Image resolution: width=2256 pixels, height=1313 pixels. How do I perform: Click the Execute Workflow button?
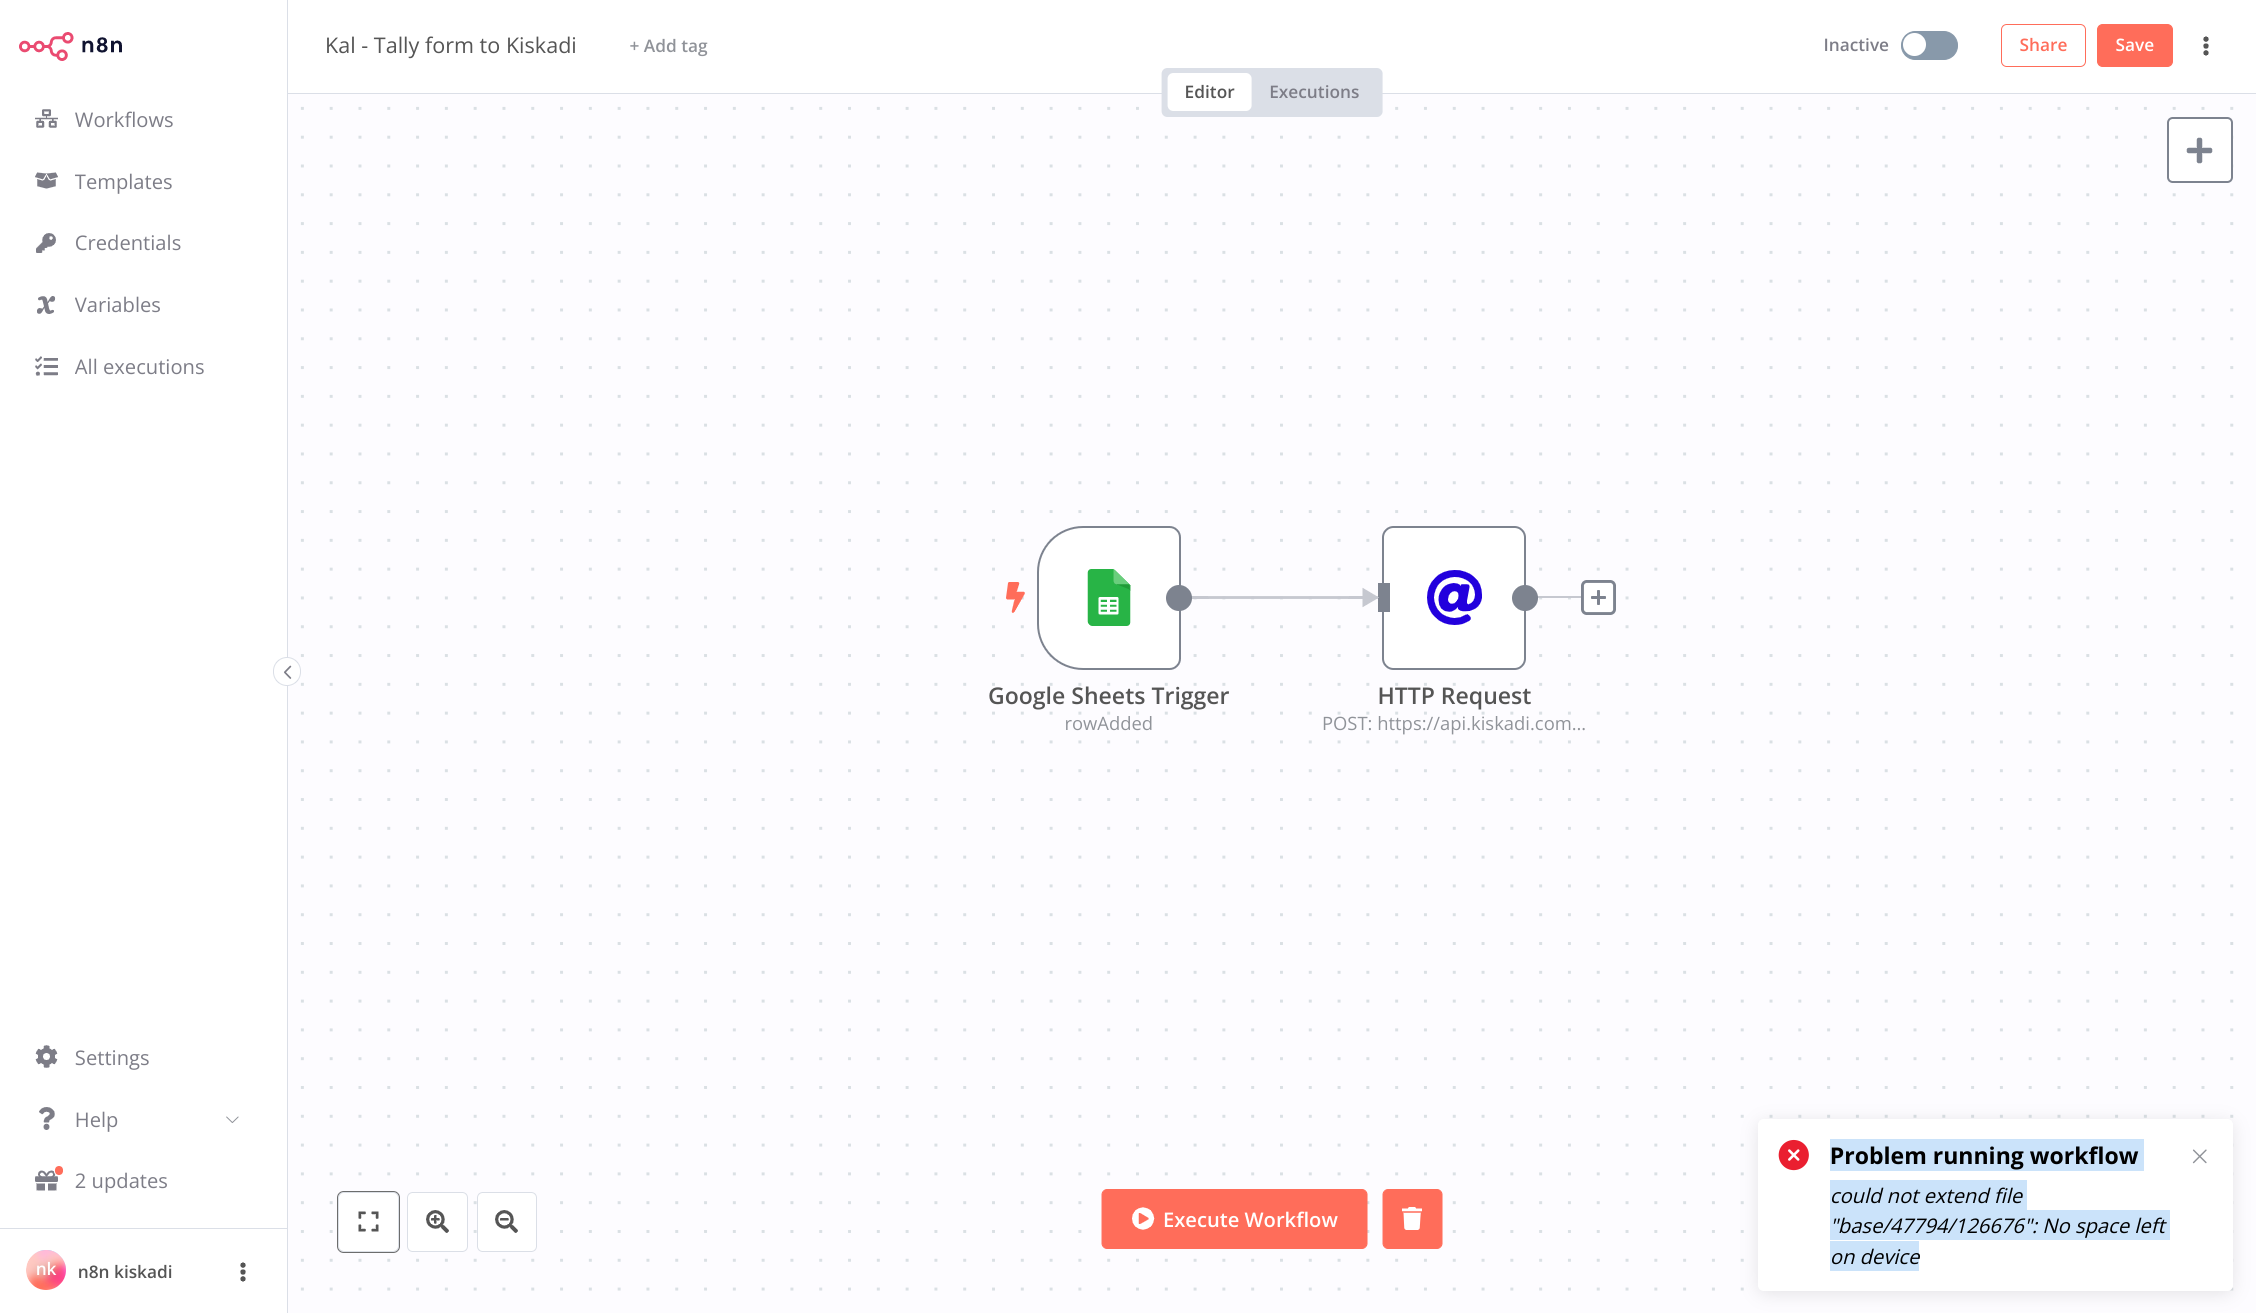(x=1234, y=1219)
